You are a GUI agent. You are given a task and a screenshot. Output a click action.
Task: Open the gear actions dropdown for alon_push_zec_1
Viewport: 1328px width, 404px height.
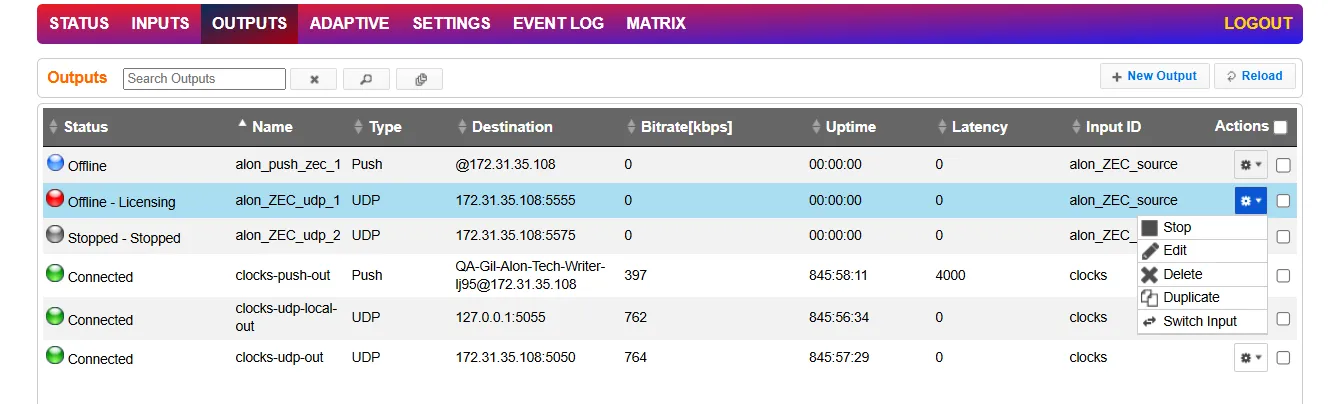[x=1250, y=164]
